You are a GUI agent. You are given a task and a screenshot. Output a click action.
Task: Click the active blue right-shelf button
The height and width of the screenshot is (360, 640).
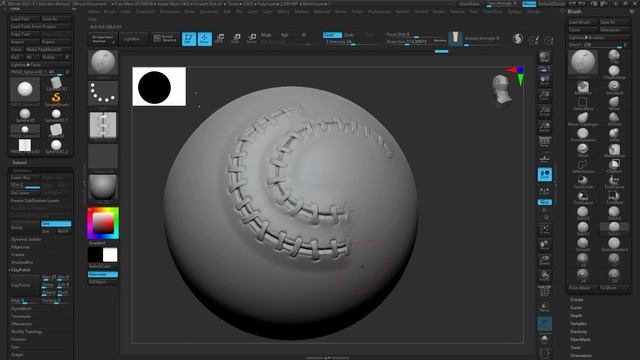click(x=544, y=175)
